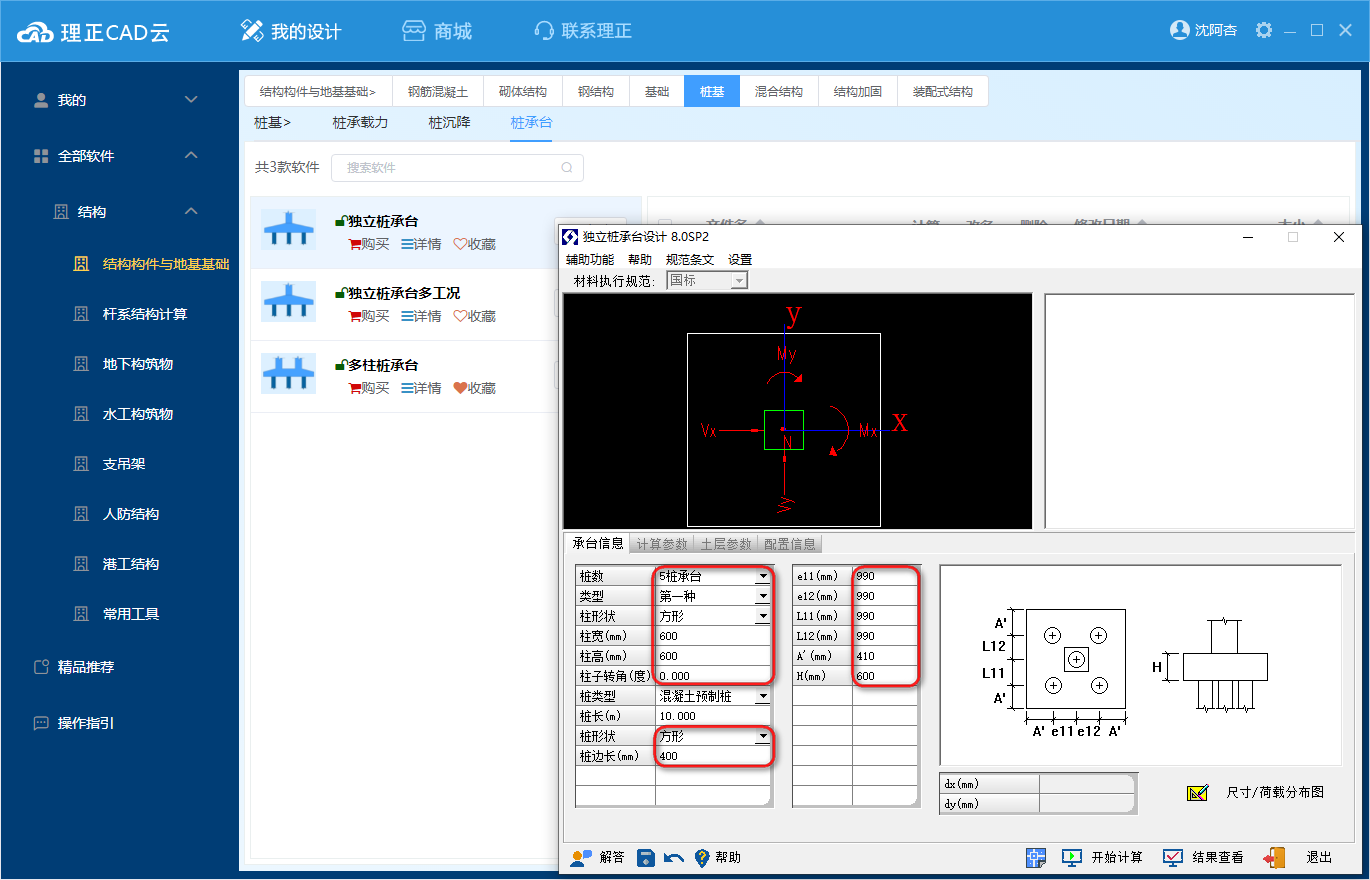The height and width of the screenshot is (880, 1370).
Task: Open the 桩形状 dropdown arrow
Action: 762,737
